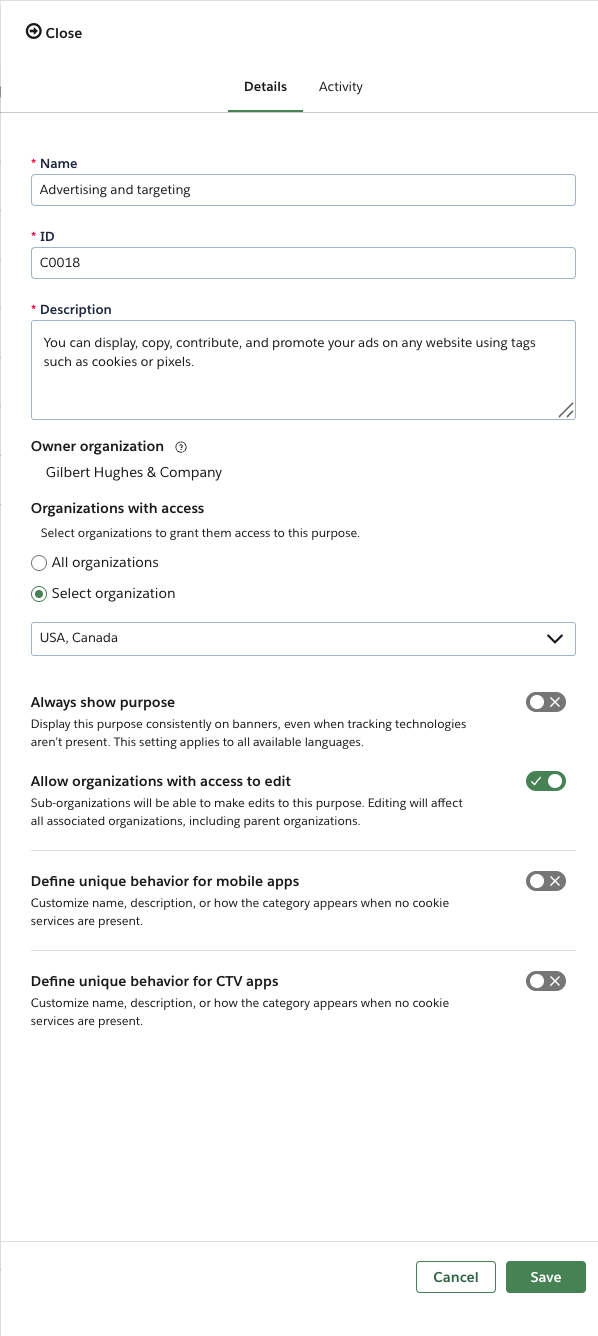This screenshot has height=1336, width=598.
Task: Enable the Always show purpose toggle
Action: 546,702
